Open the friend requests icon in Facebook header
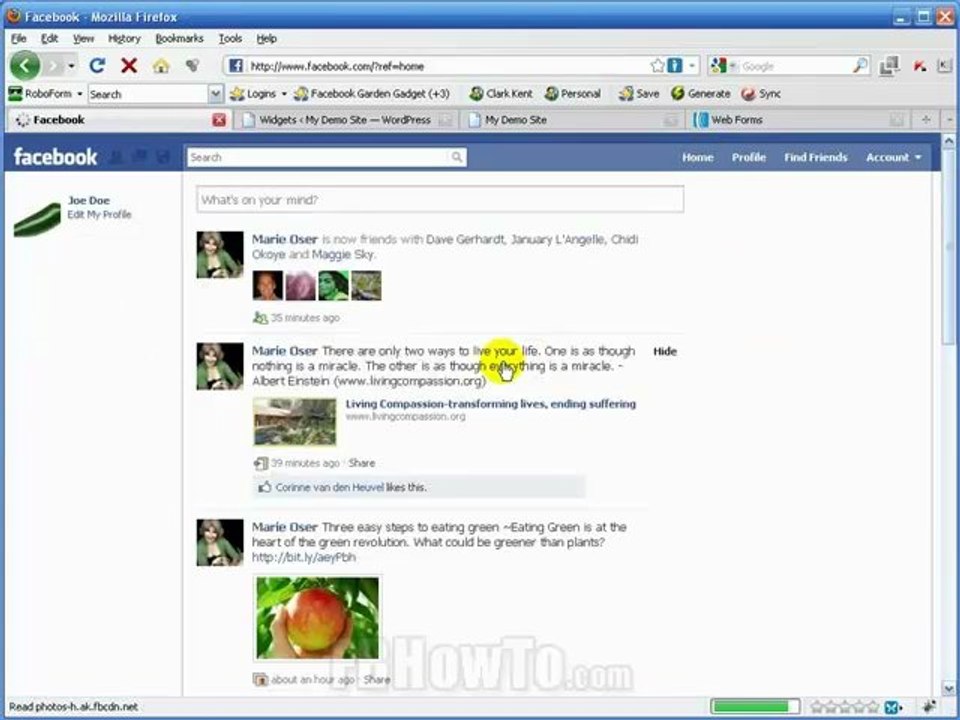Viewport: 960px width, 720px height. point(116,157)
